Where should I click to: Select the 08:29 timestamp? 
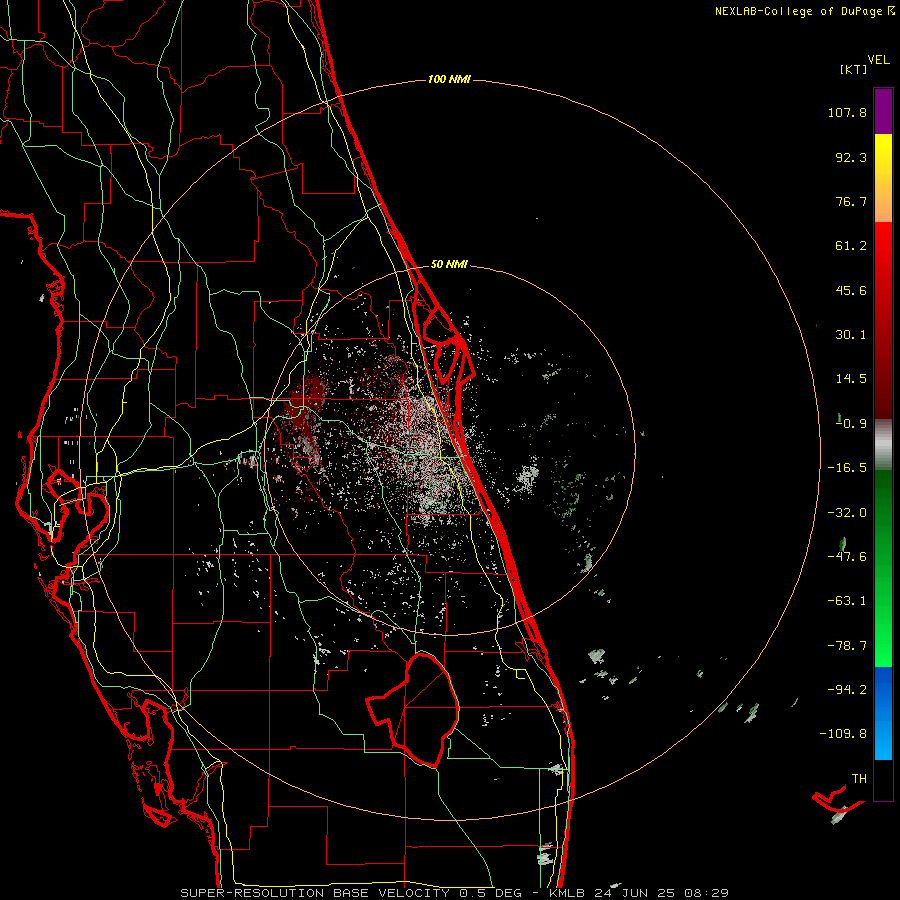(706, 893)
